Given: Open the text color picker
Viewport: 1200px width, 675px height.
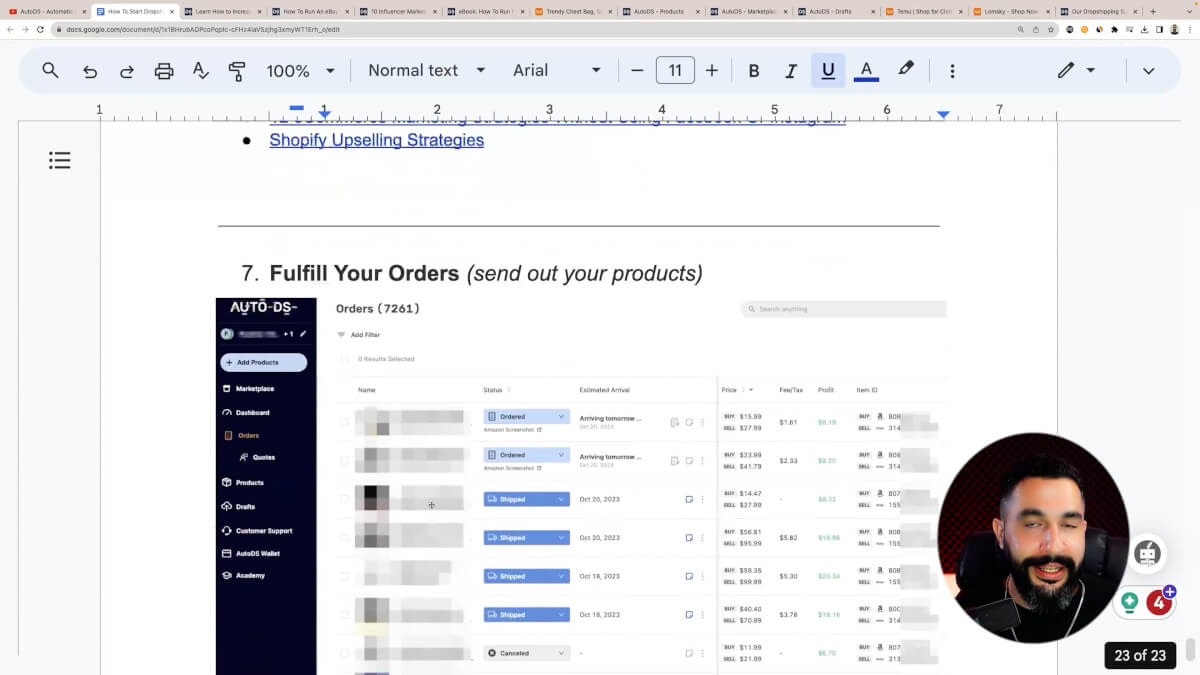Looking at the screenshot, I should [866, 71].
